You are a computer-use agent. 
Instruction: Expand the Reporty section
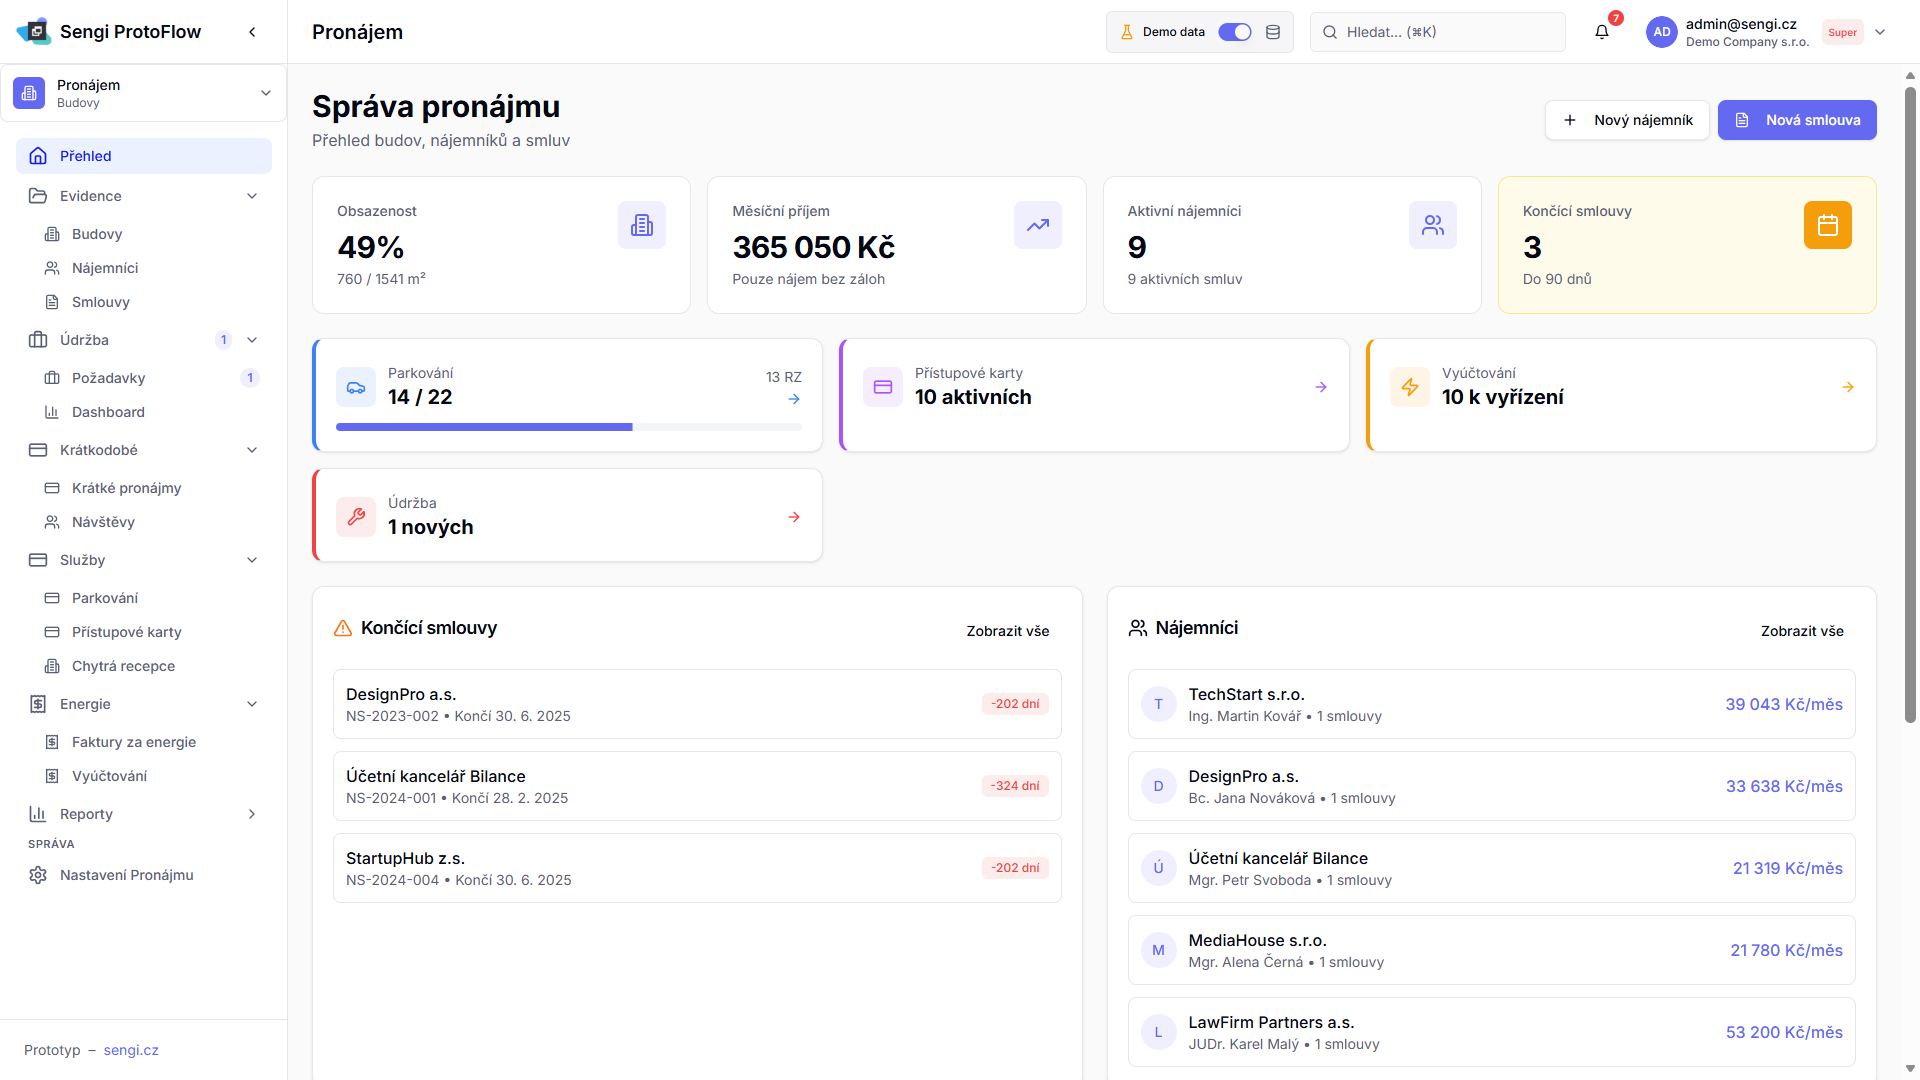(x=252, y=814)
